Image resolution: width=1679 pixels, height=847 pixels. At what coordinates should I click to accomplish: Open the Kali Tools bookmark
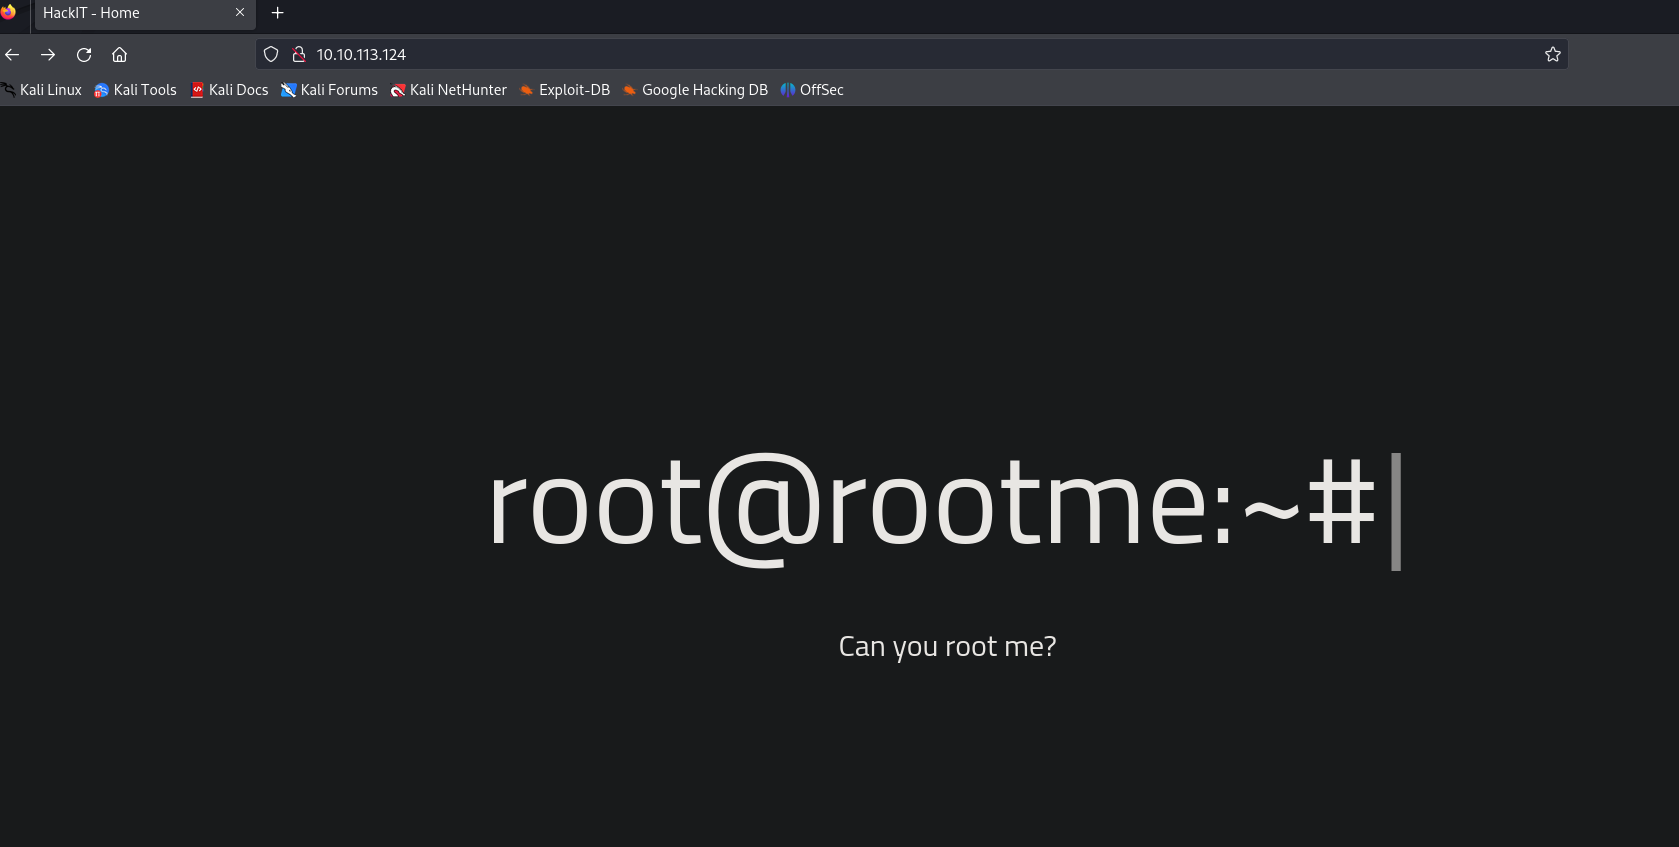click(x=136, y=90)
